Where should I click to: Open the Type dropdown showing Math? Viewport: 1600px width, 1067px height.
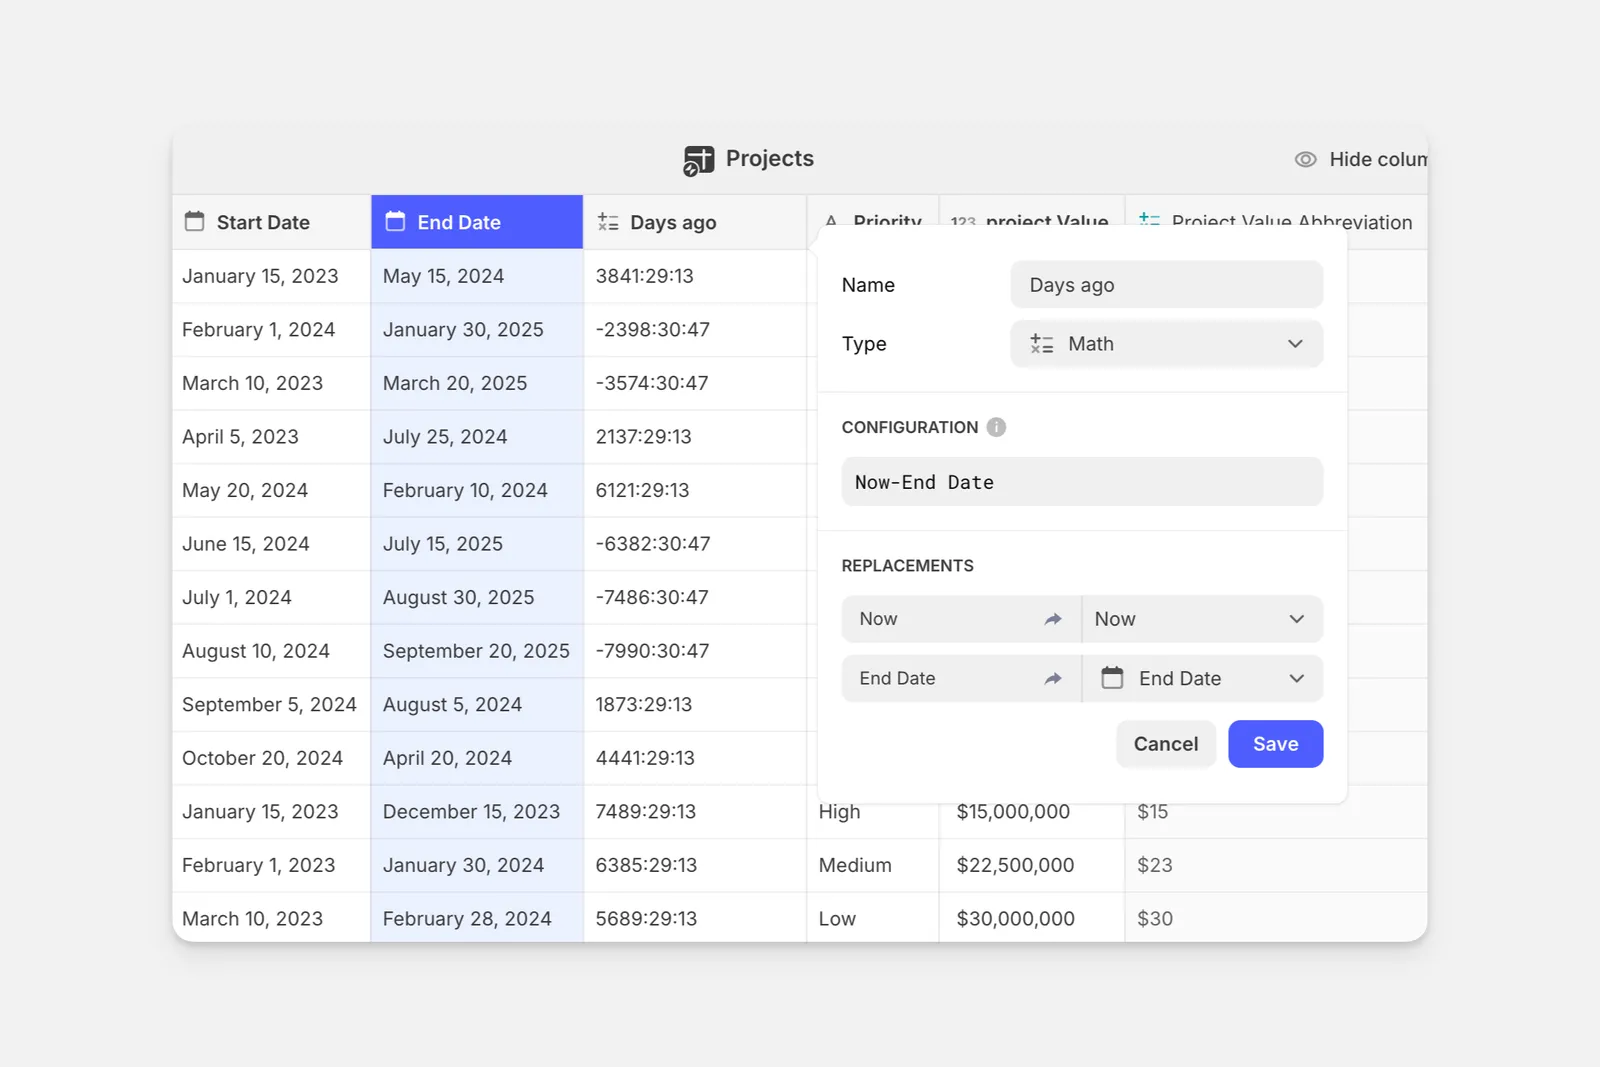pyautogui.click(x=1167, y=344)
